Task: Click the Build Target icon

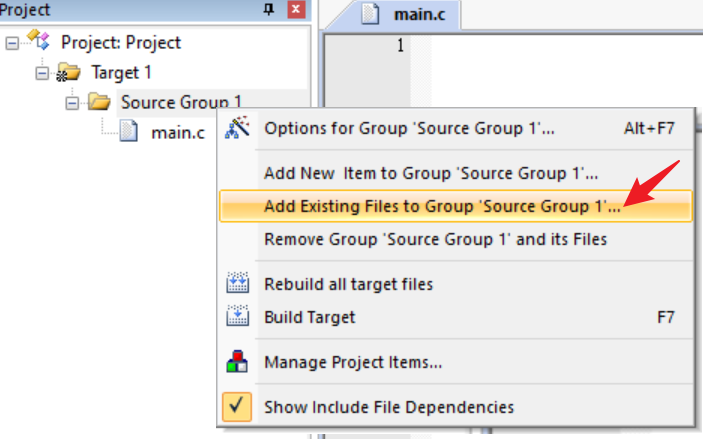Action: pyautogui.click(x=237, y=317)
